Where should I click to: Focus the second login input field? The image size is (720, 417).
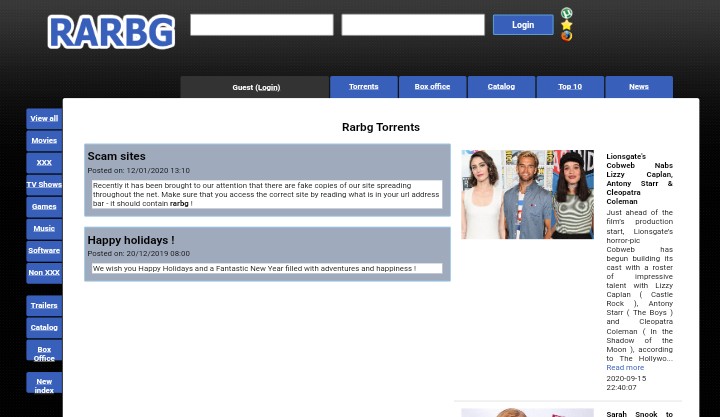click(x=413, y=25)
